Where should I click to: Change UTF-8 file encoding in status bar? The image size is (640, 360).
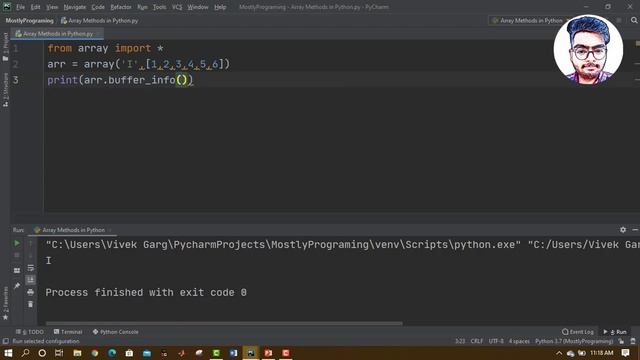[496, 341]
